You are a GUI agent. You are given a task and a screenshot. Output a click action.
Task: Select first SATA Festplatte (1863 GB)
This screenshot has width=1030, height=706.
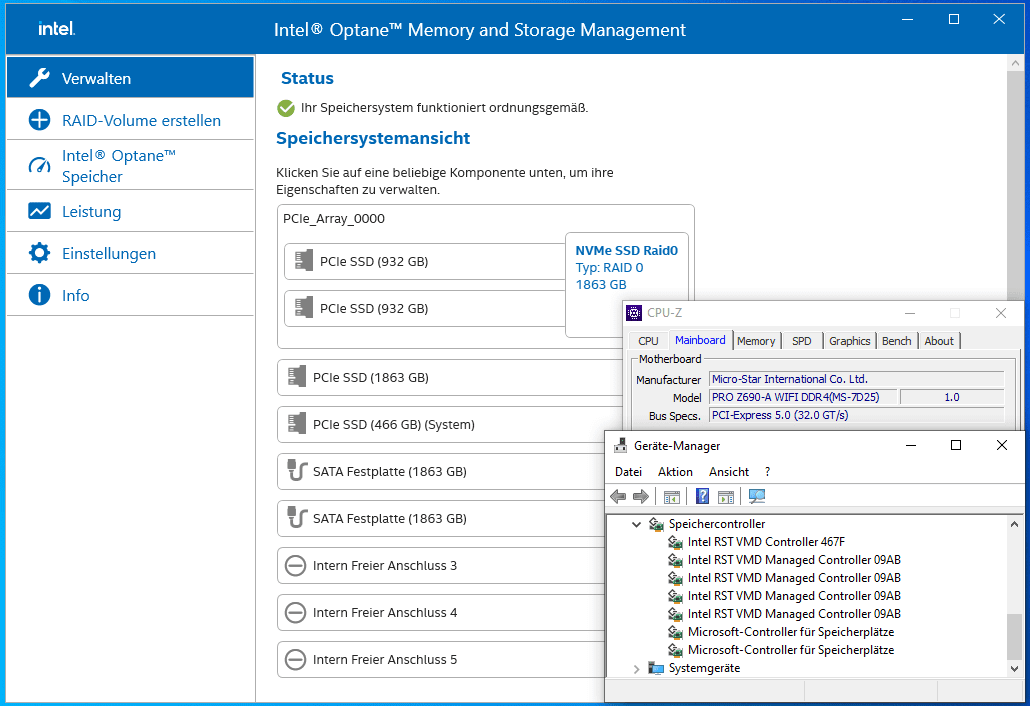[x=441, y=472]
